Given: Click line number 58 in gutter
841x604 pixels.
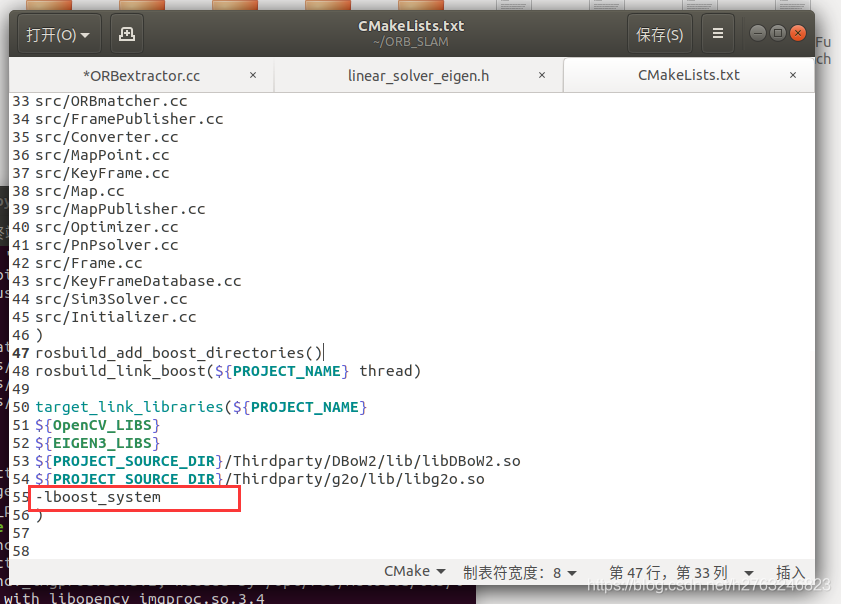Looking at the screenshot, I should click(x=21, y=551).
